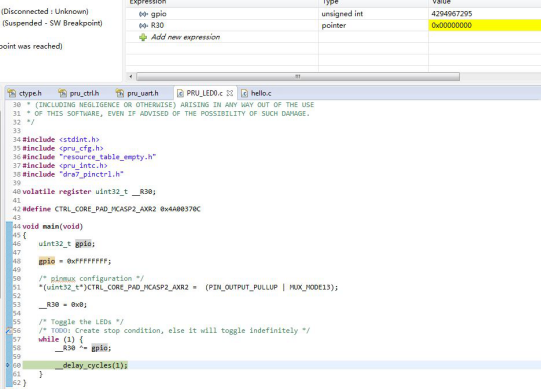
Task: Click the pru_ctrl.h tab file icon
Action: pyautogui.click(x=62, y=93)
